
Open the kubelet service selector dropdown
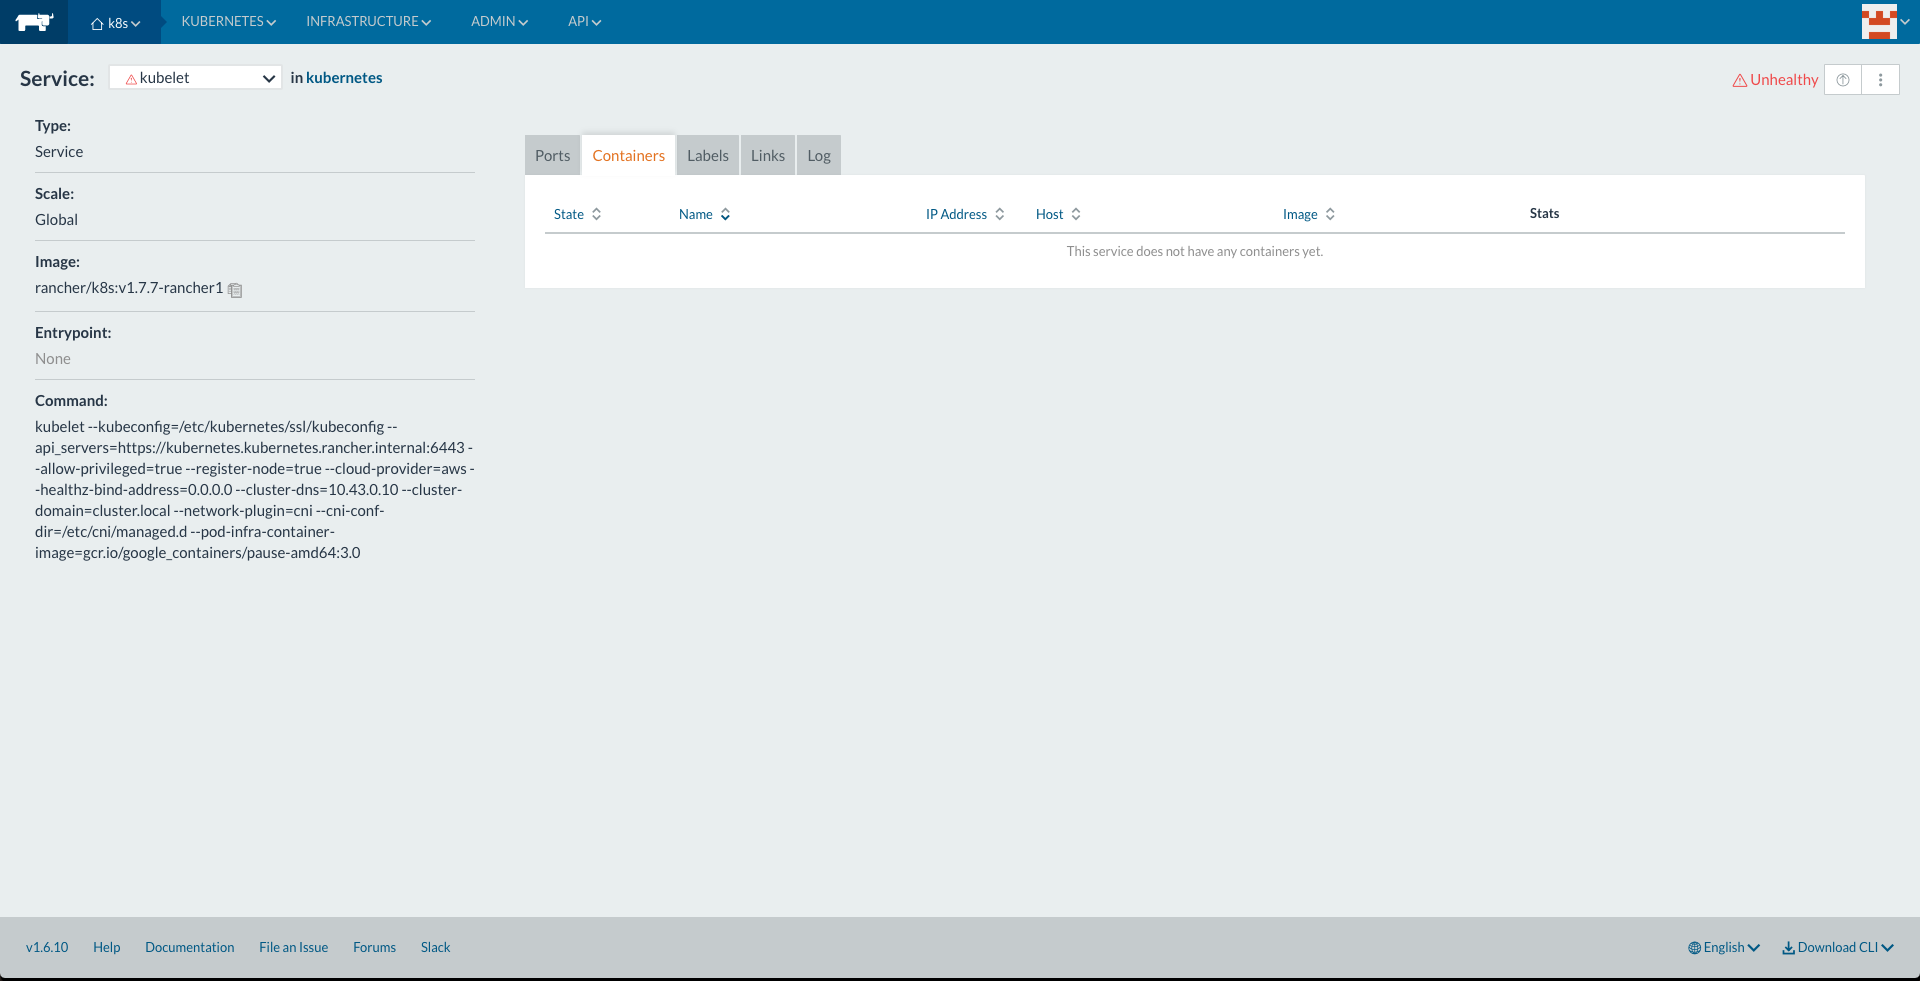pos(195,78)
